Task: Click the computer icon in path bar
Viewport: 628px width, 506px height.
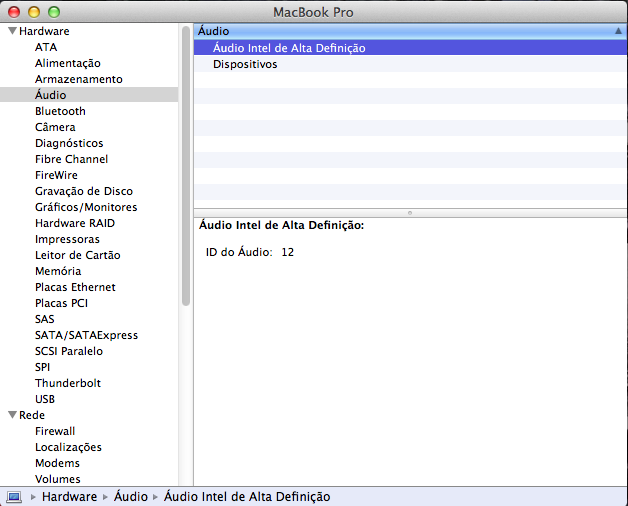Action: (x=14, y=496)
